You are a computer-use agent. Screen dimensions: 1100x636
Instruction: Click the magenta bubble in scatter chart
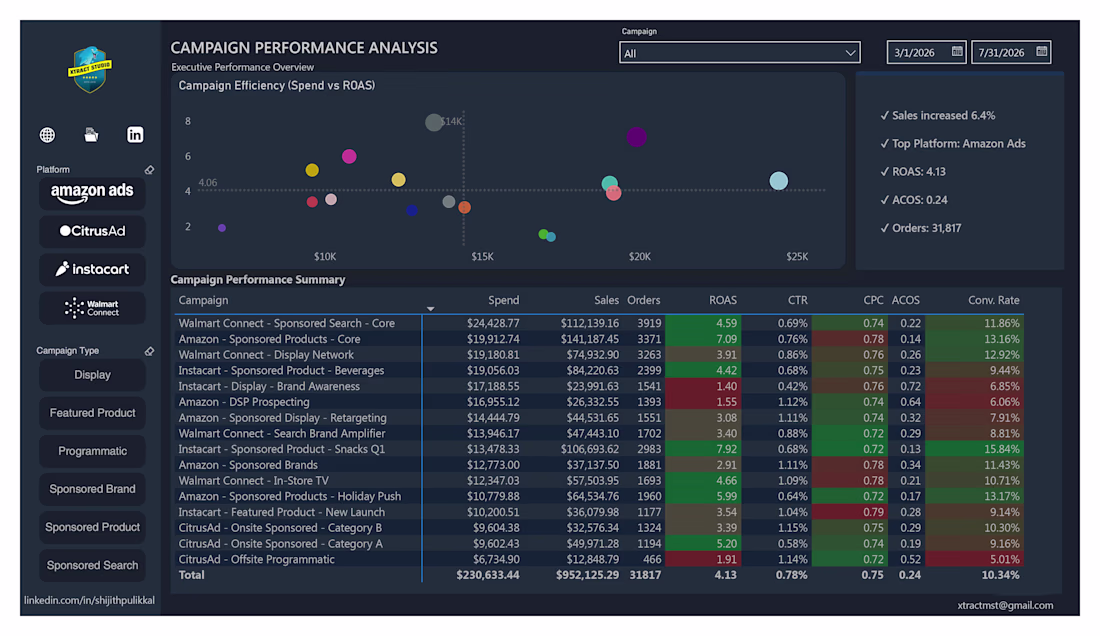click(349, 156)
